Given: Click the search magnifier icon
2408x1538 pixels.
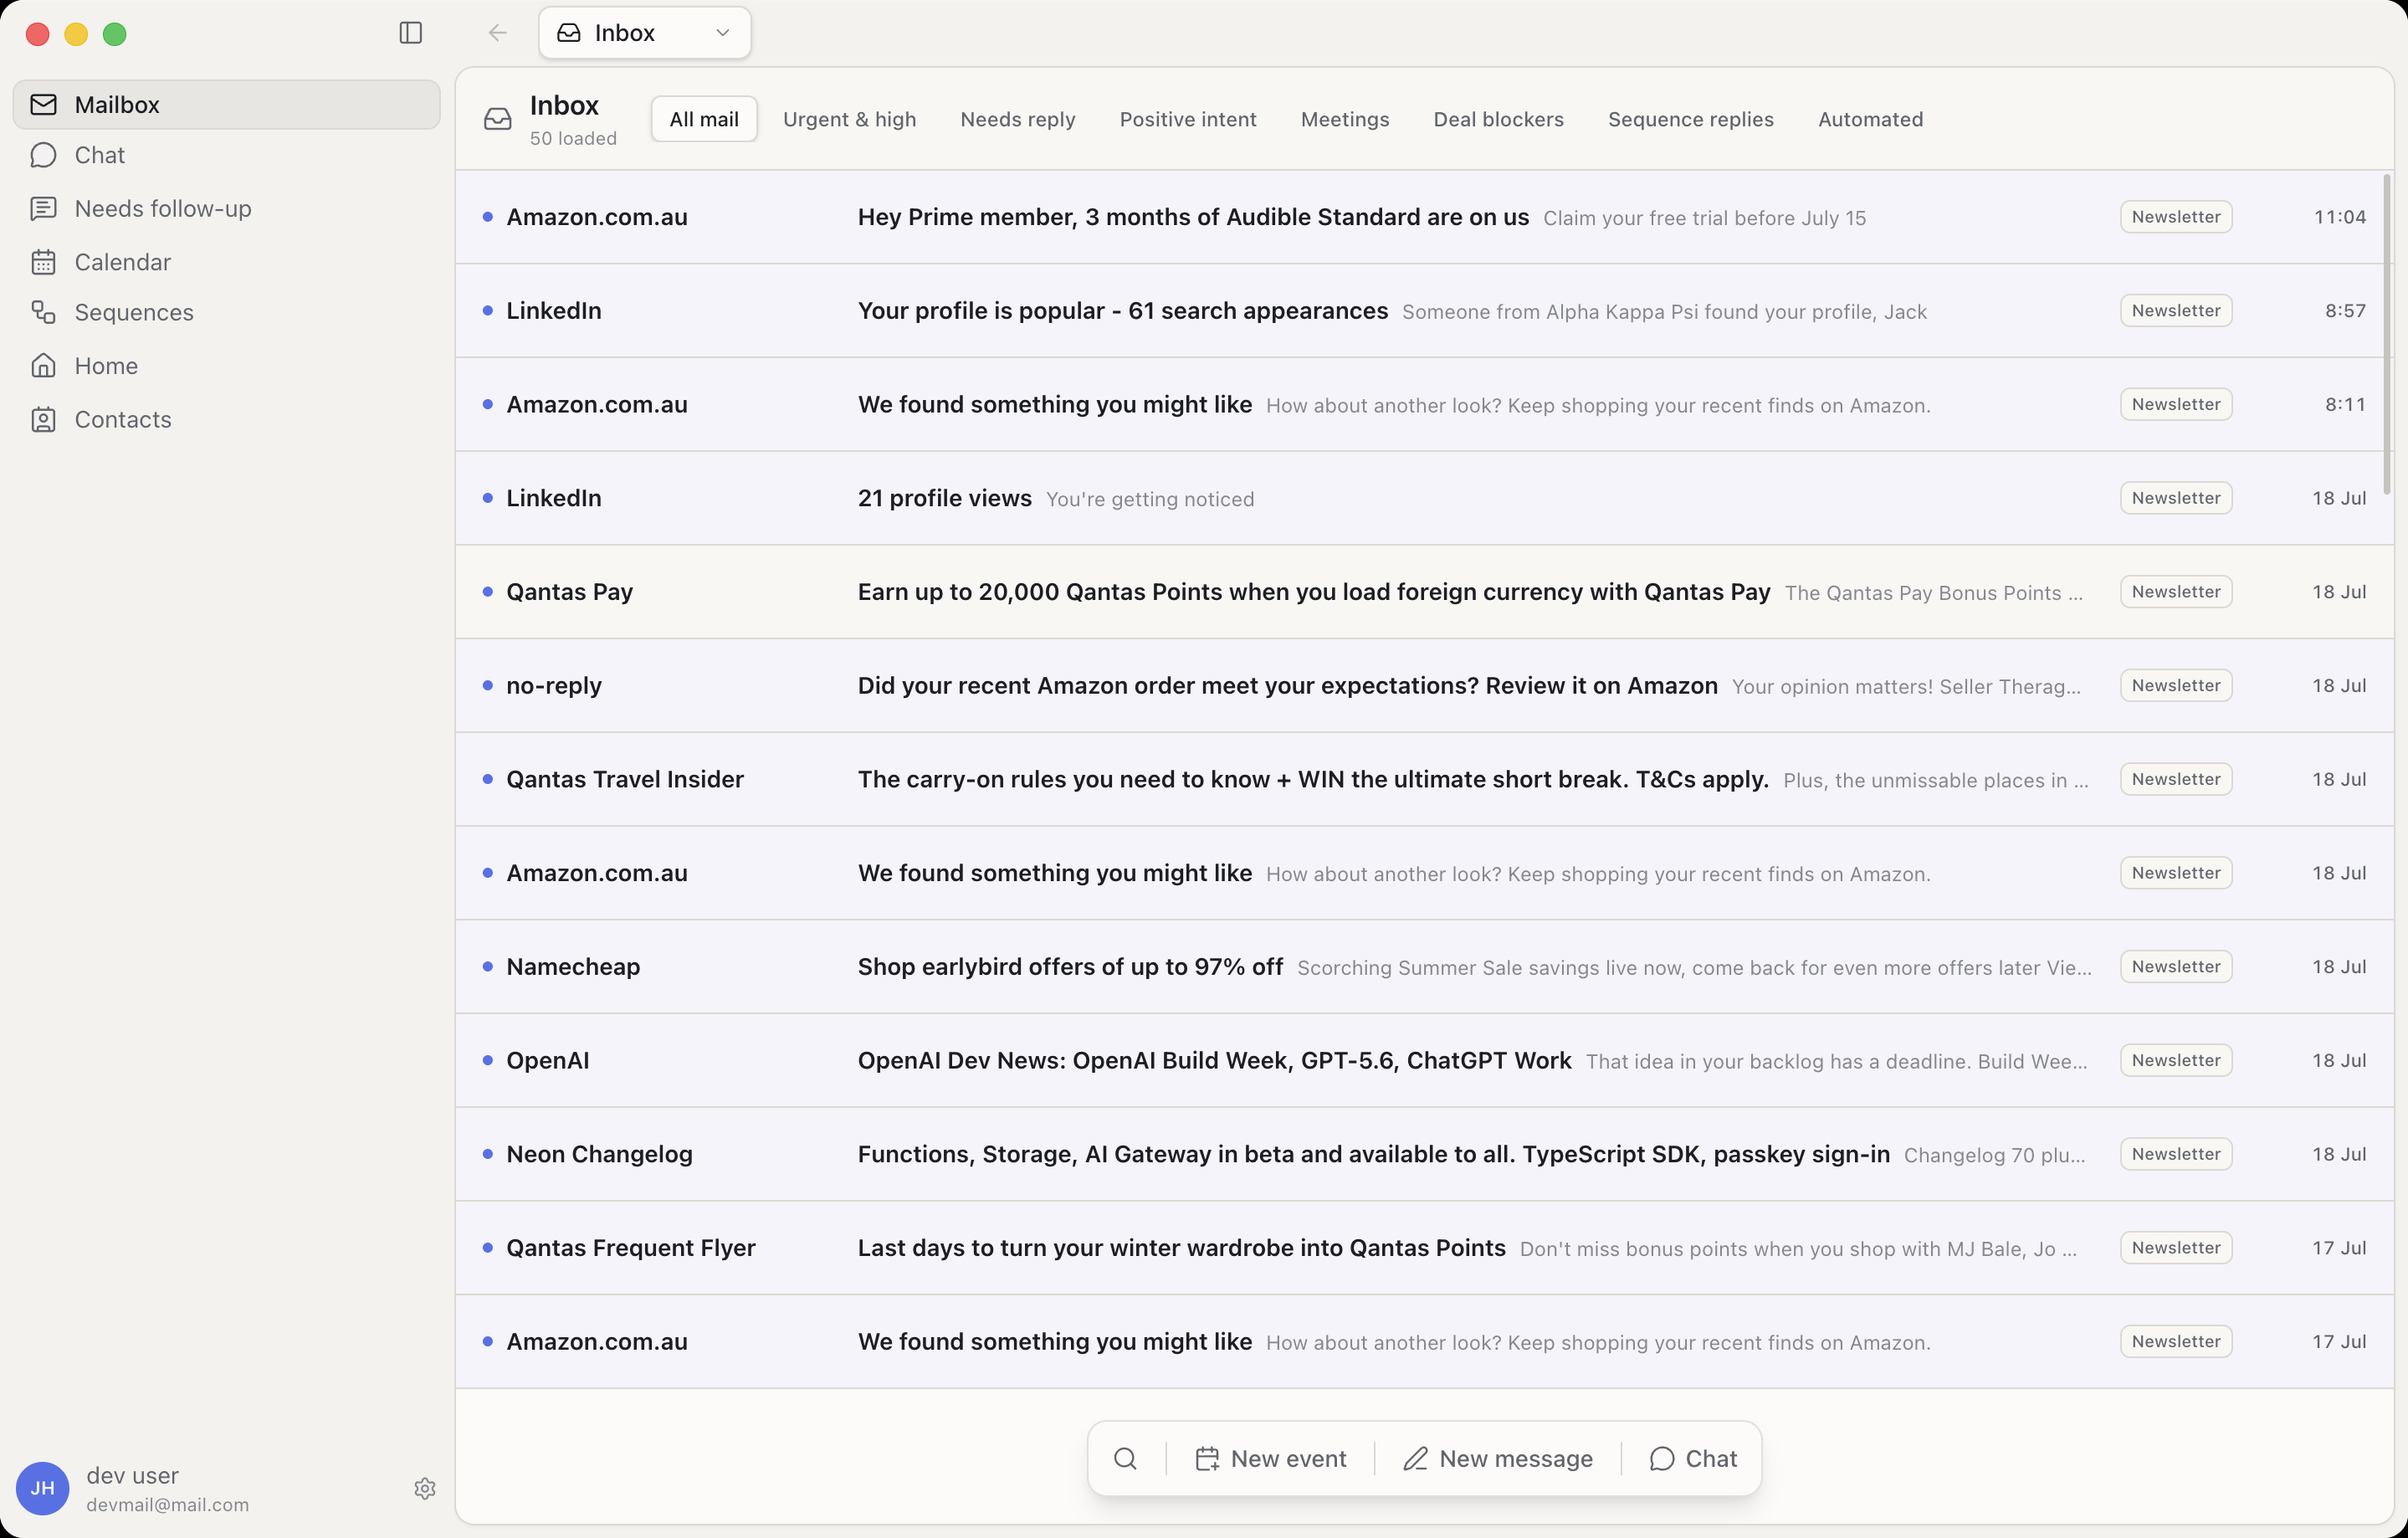Looking at the screenshot, I should (1125, 1458).
